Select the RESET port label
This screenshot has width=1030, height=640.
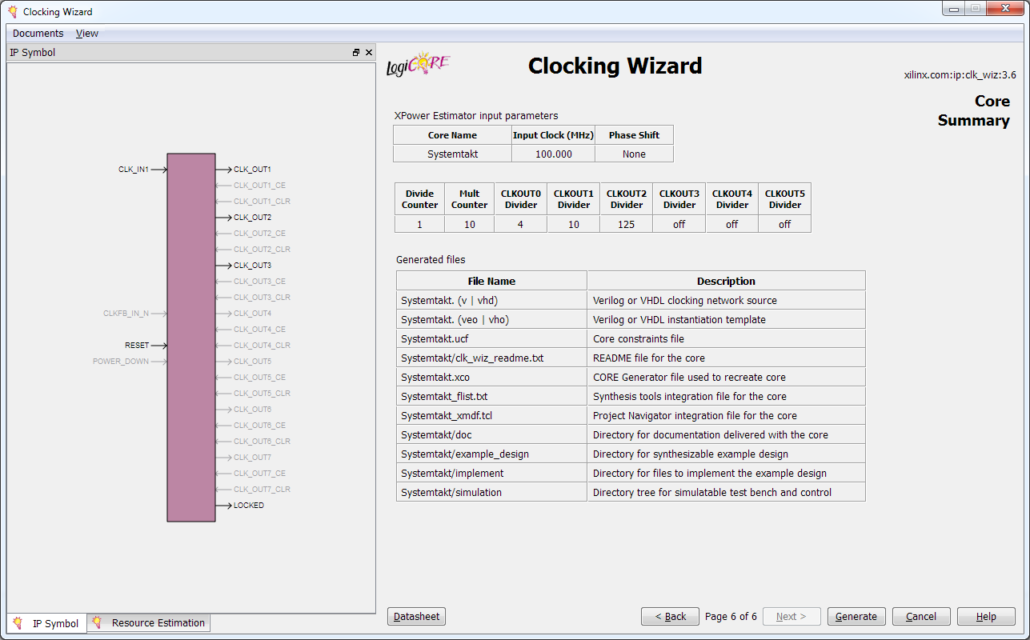point(137,346)
